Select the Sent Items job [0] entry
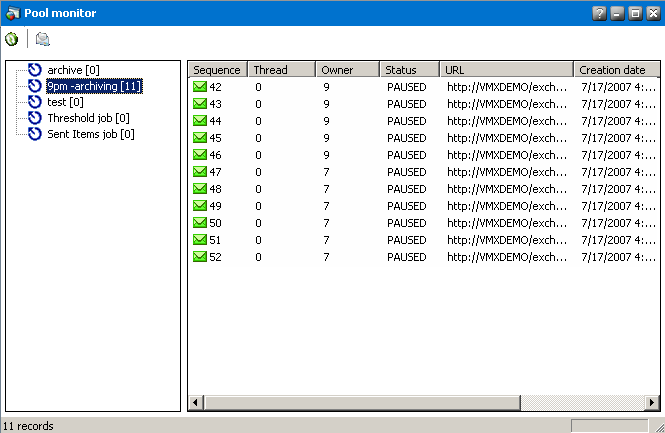The height and width of the screenshot is (433, 665). (x=91, y=134)
